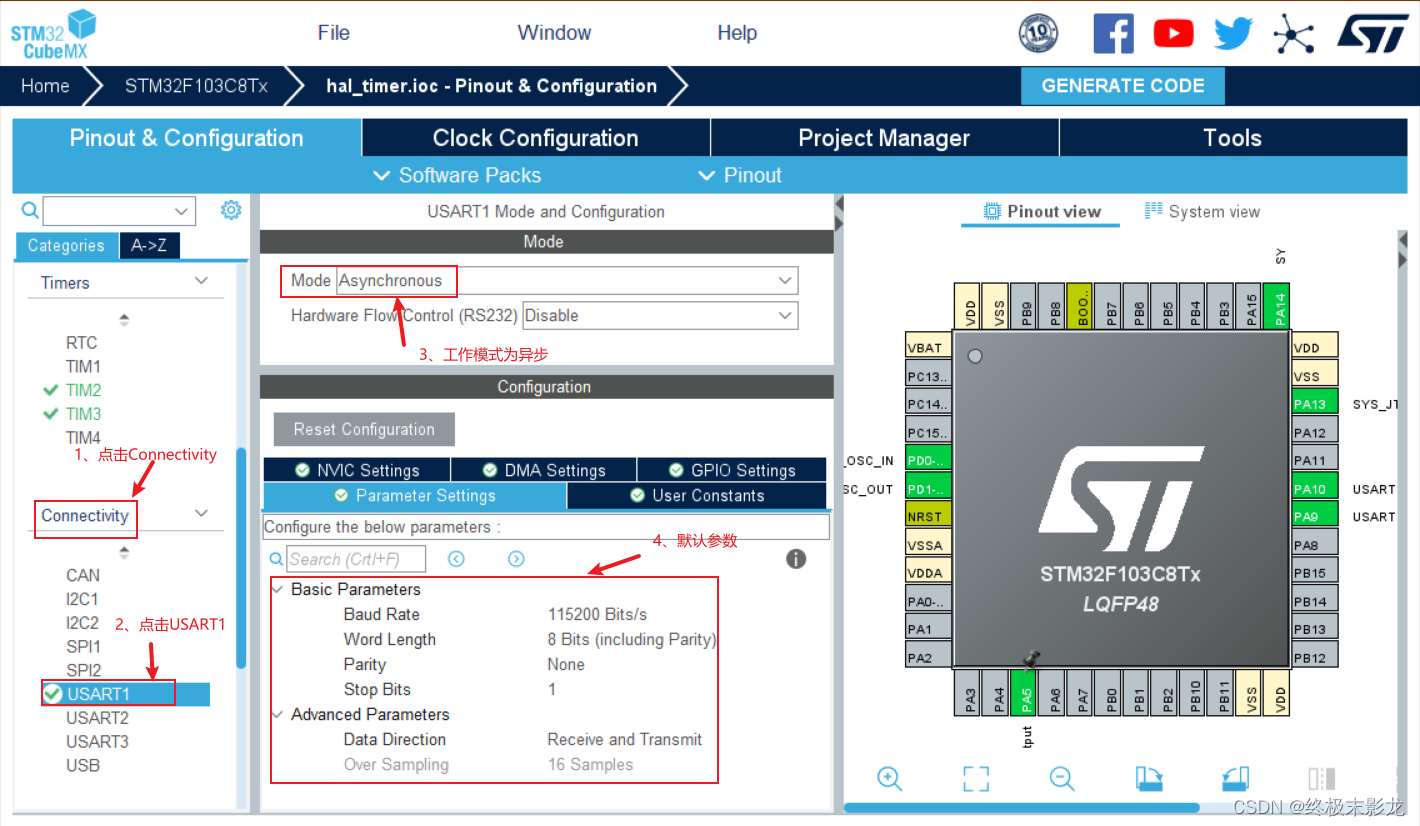Collapse the Connectivity category chevron

201,514
